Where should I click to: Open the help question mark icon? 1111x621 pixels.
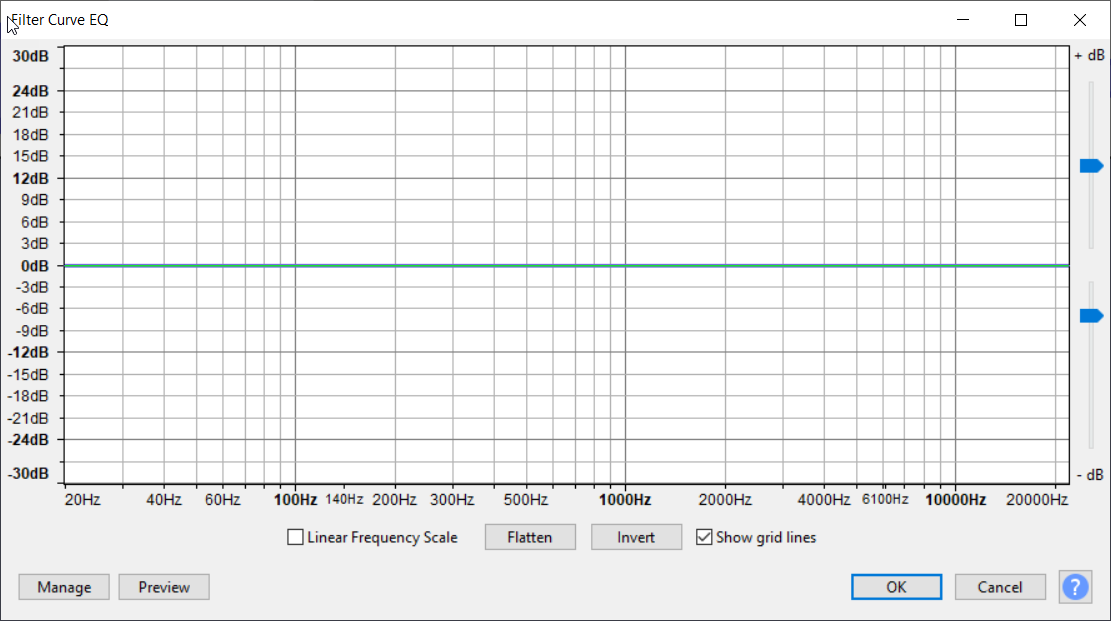(x=1075, y=587)
